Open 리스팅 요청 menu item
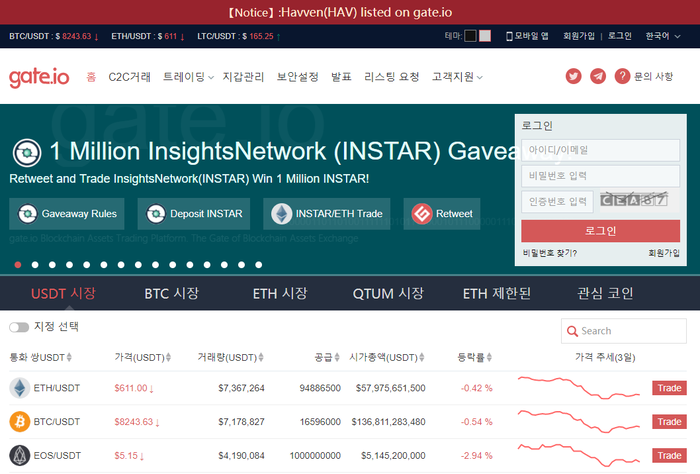Image resolution: width=700 pixels, height=474 pixels. (x=392, y=77)
